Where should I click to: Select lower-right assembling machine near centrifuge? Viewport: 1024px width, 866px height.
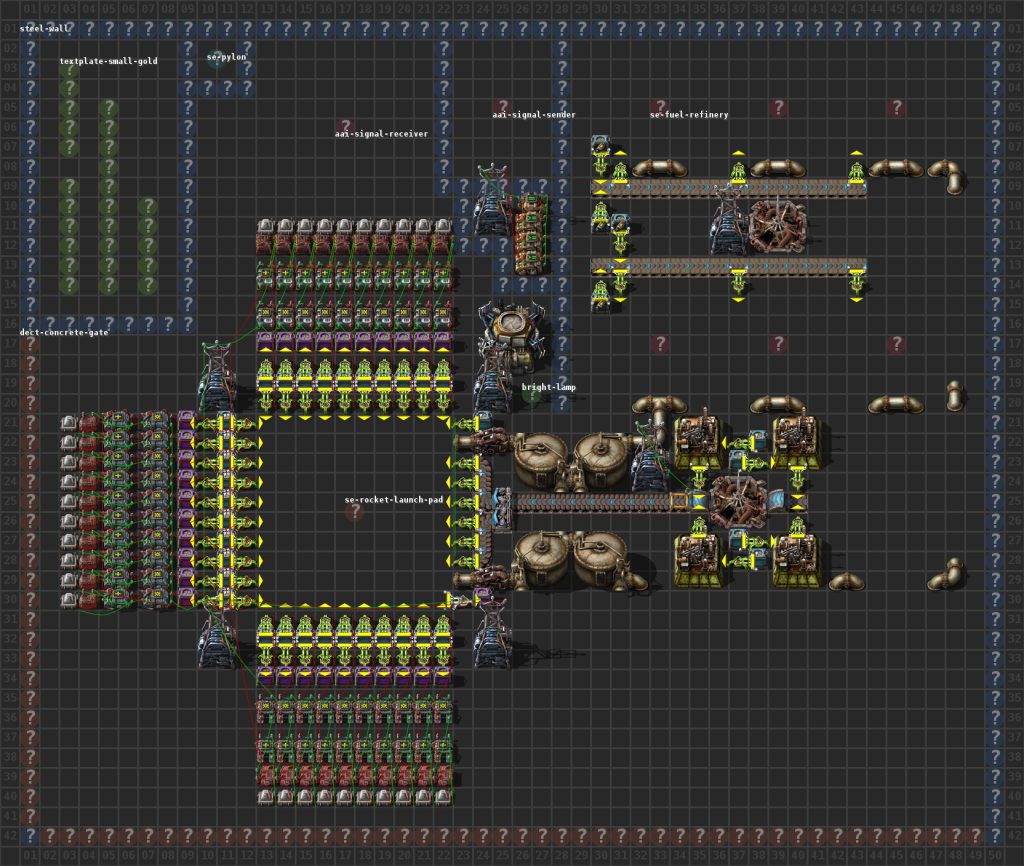797,560
